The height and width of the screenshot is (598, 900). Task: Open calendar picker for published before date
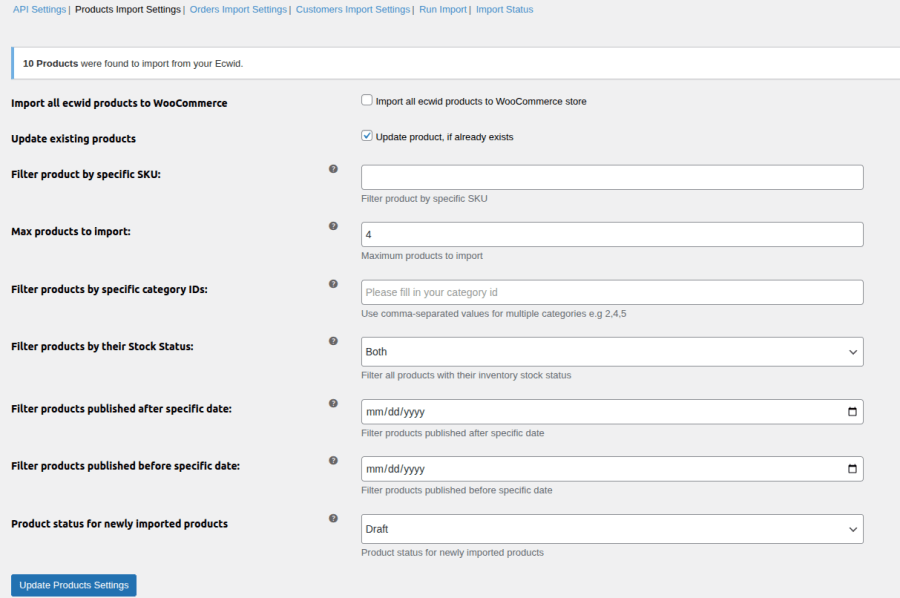852,469
